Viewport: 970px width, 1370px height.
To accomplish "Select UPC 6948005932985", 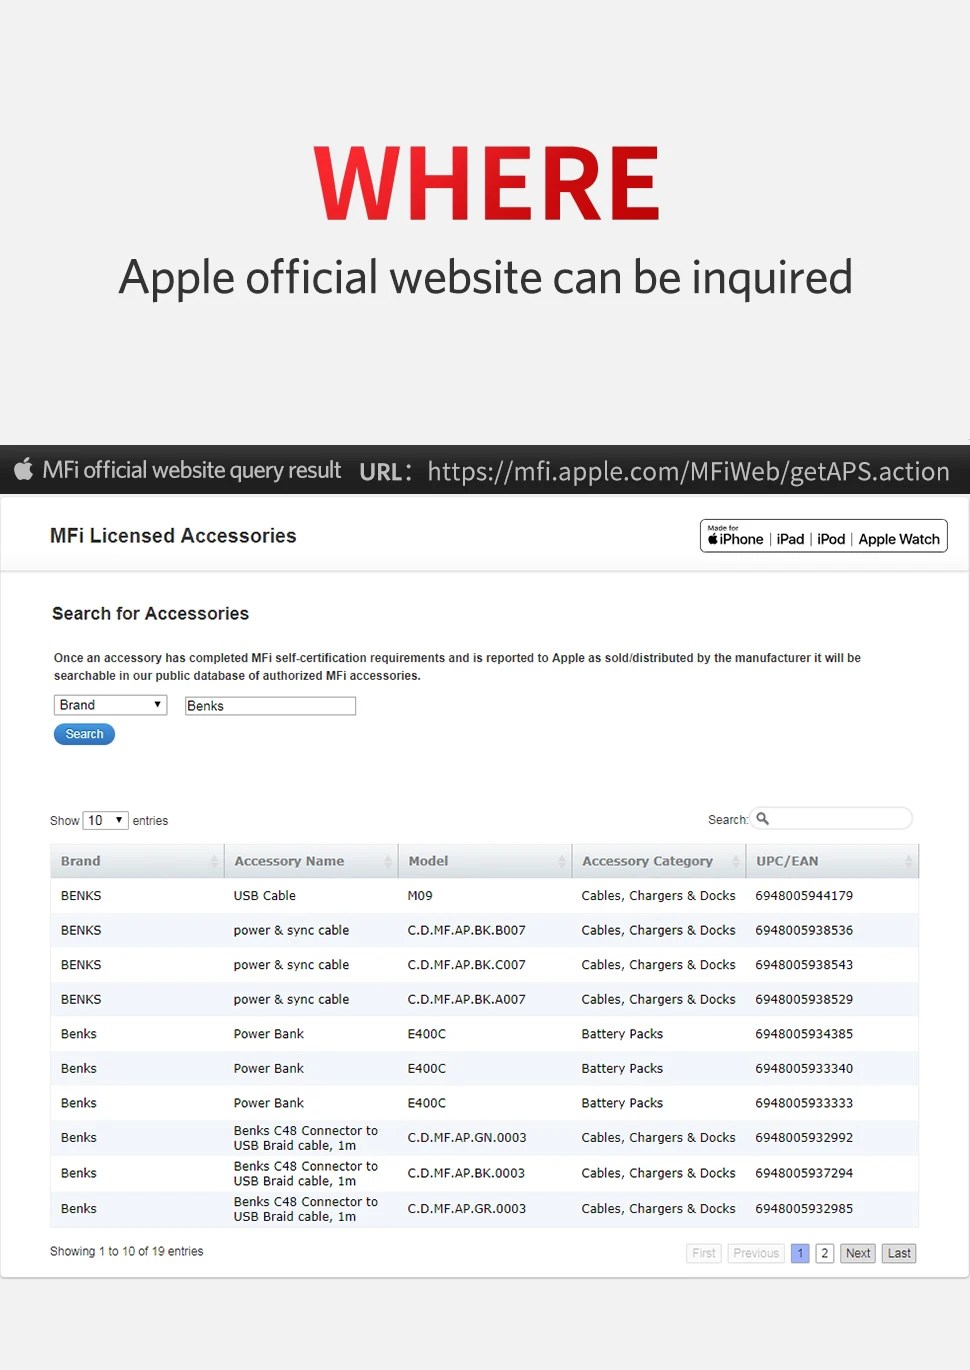I will tap(804, 1209).
